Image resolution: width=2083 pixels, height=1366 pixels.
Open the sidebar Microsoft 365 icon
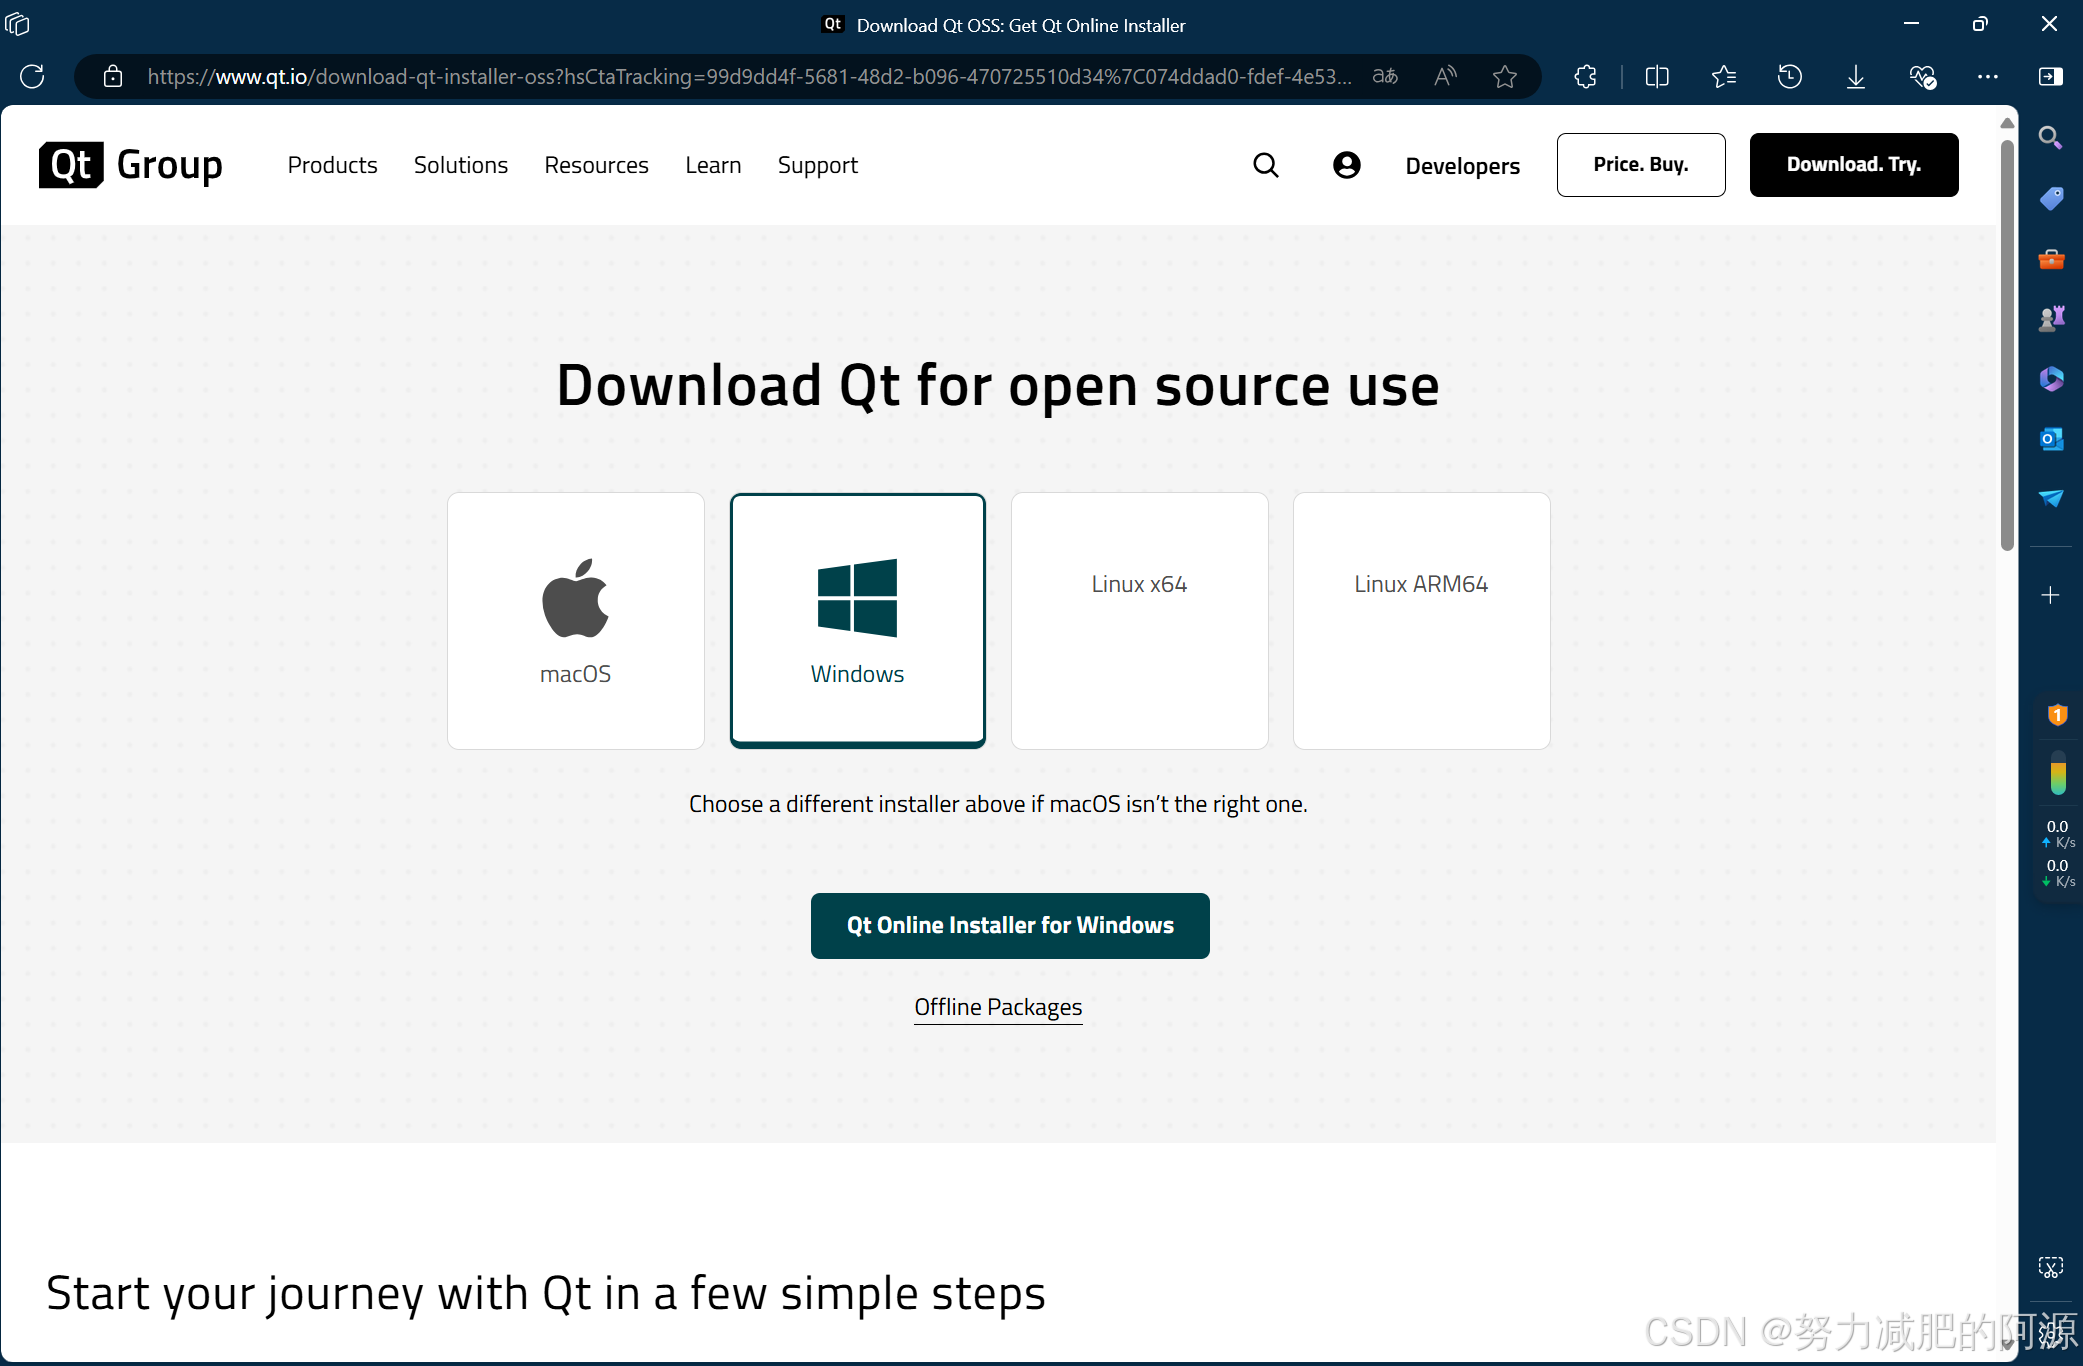point(2050,378)
